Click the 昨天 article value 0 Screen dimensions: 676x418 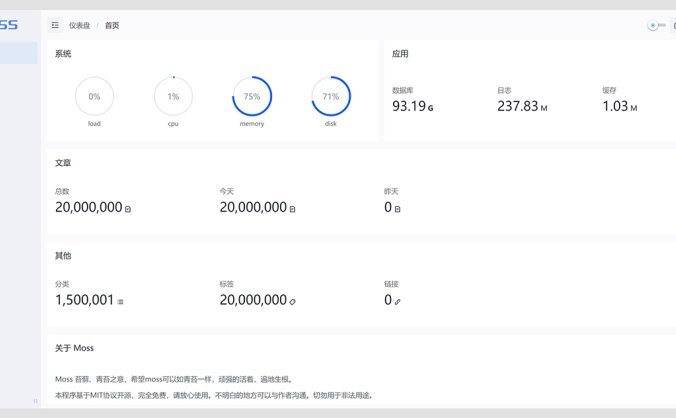click(388, 207)
